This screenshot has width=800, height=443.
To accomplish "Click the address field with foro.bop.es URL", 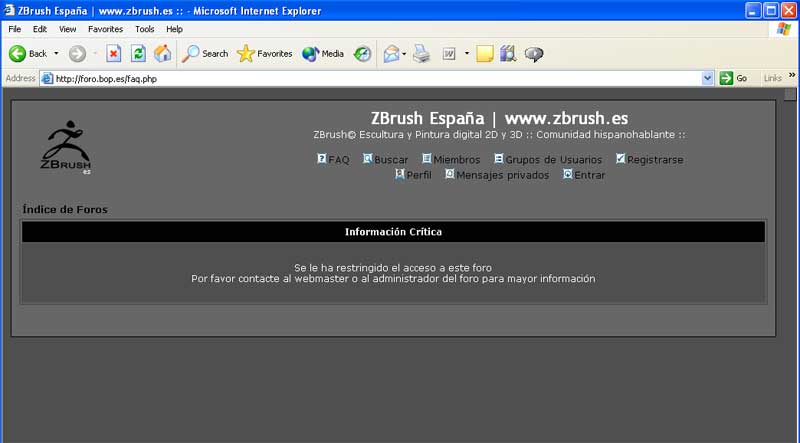I will pyautogui.click(x=378, y=79).
